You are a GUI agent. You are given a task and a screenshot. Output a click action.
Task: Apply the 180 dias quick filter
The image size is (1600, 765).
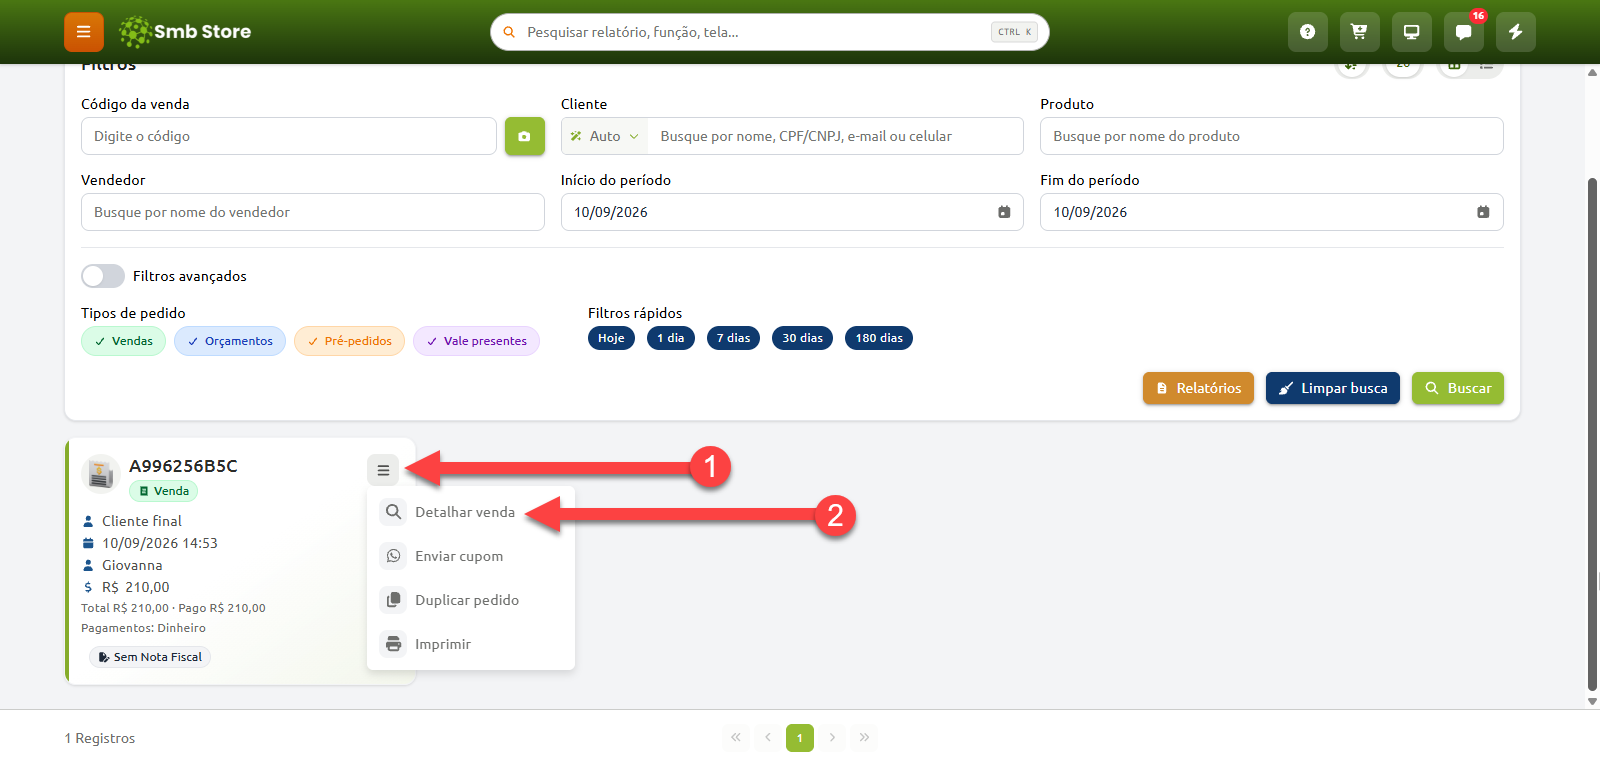(879, 338)
